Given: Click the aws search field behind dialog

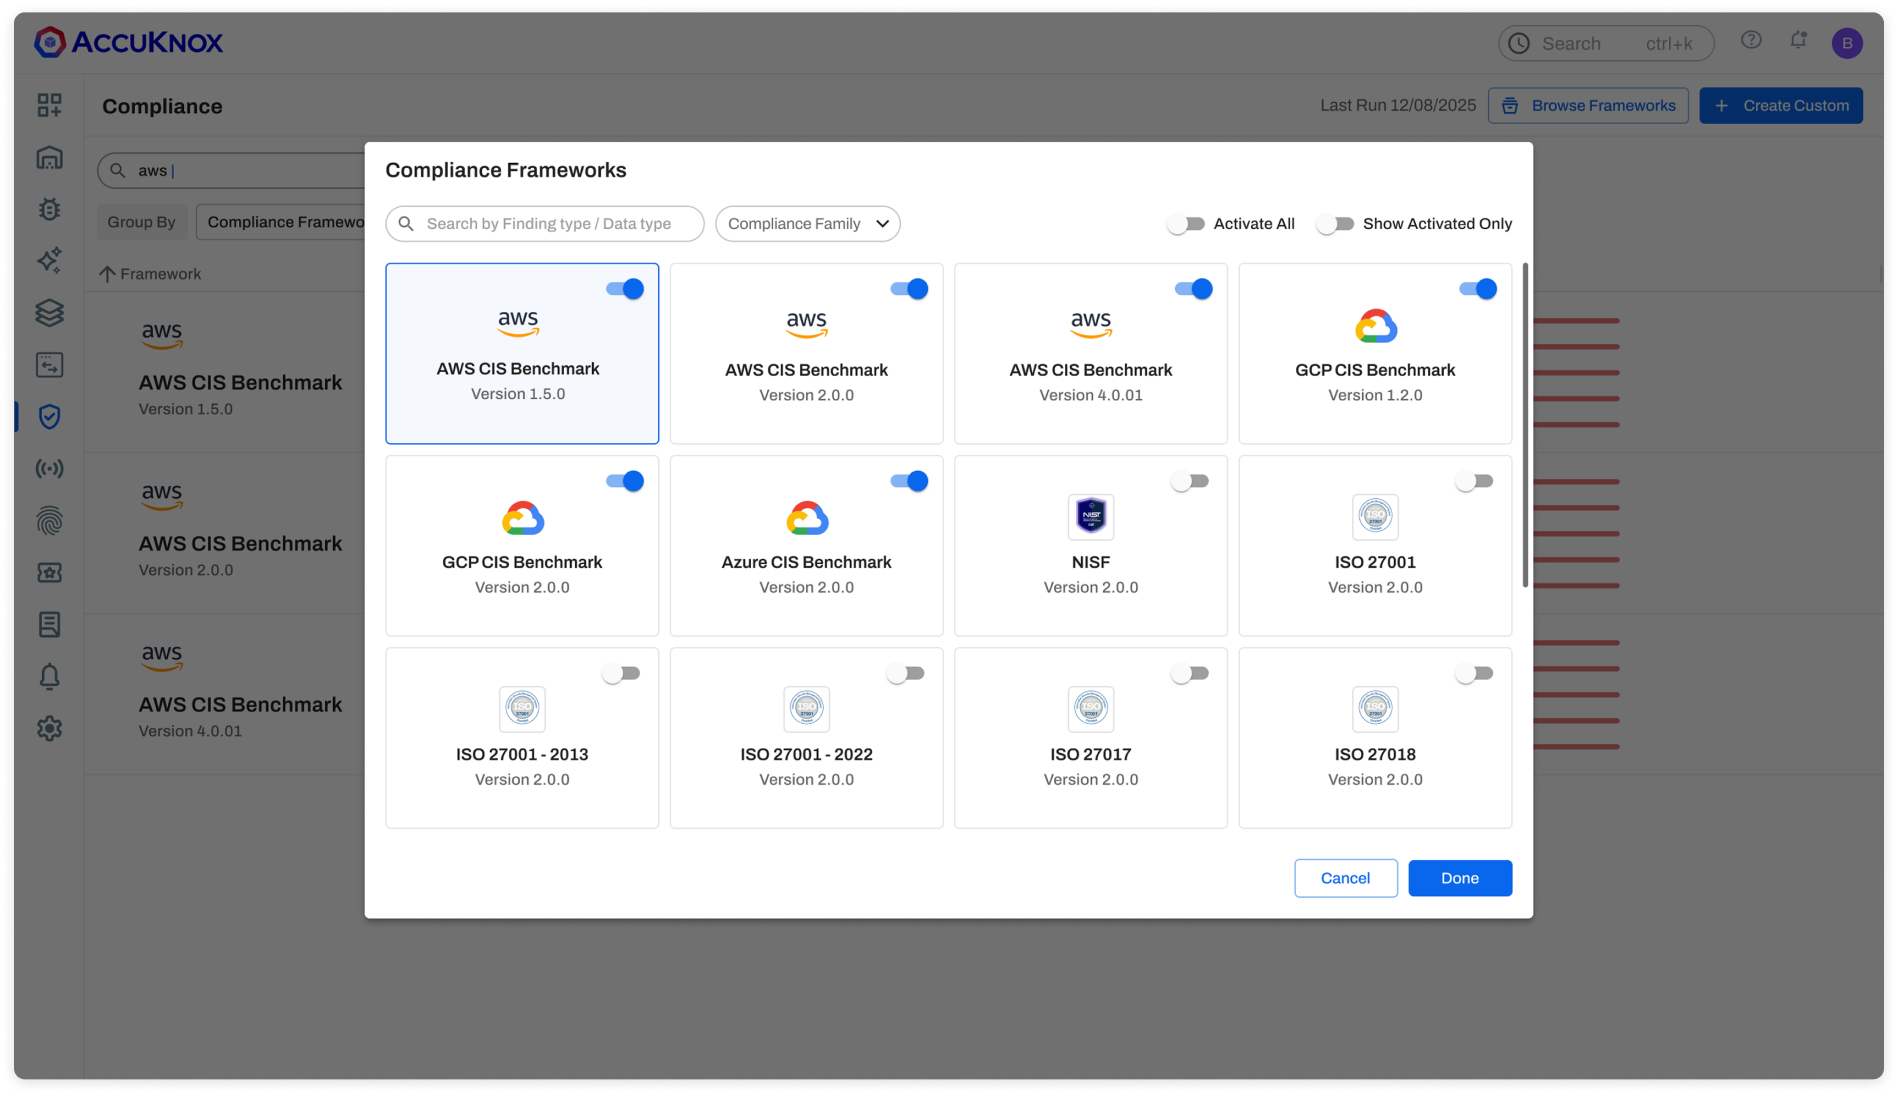Looking at the screenshot, I should pyautogui.click(x=231, y=170).
